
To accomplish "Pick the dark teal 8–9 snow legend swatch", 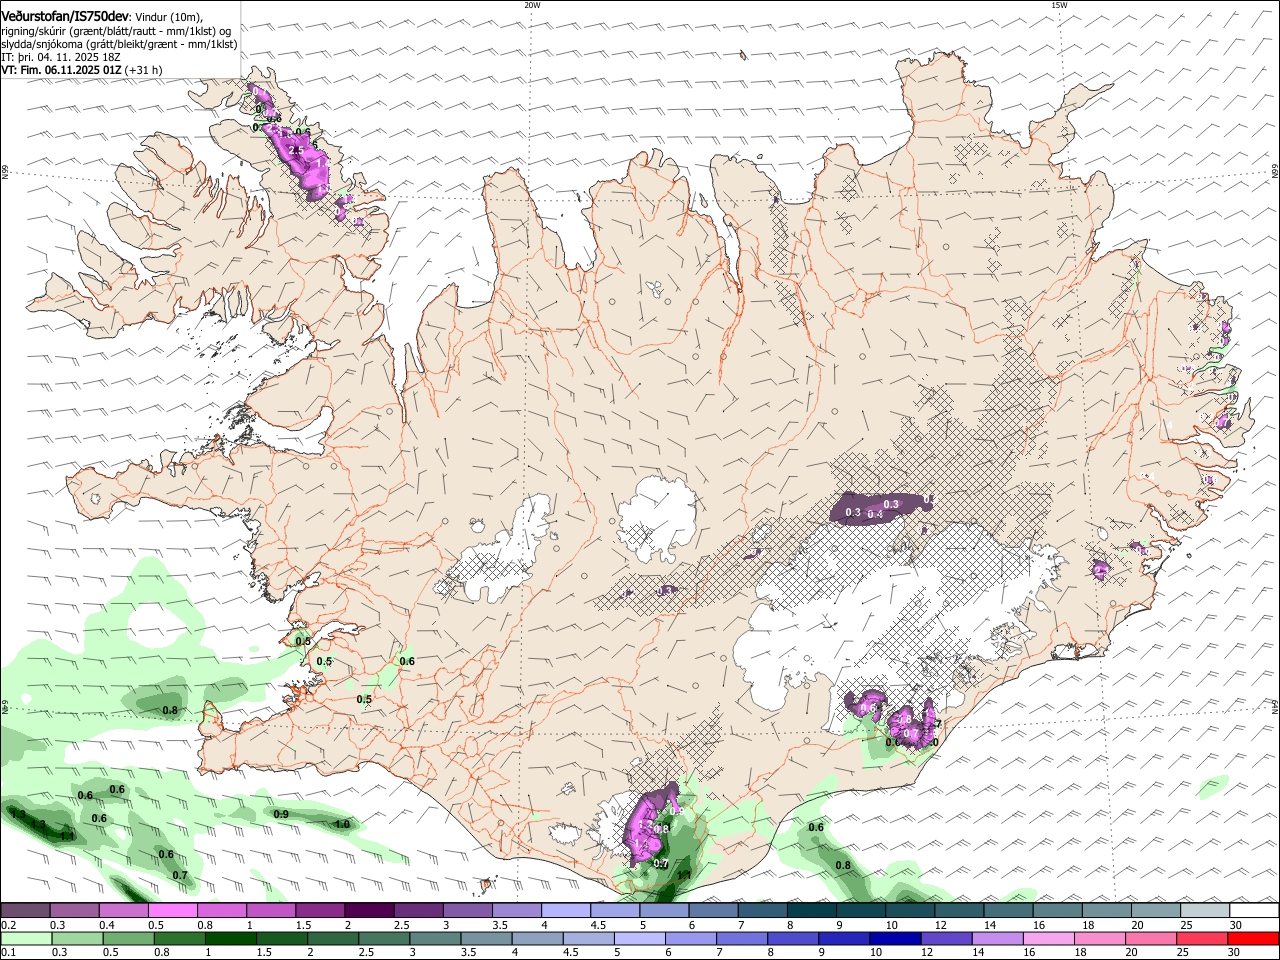I will point(812,911).
